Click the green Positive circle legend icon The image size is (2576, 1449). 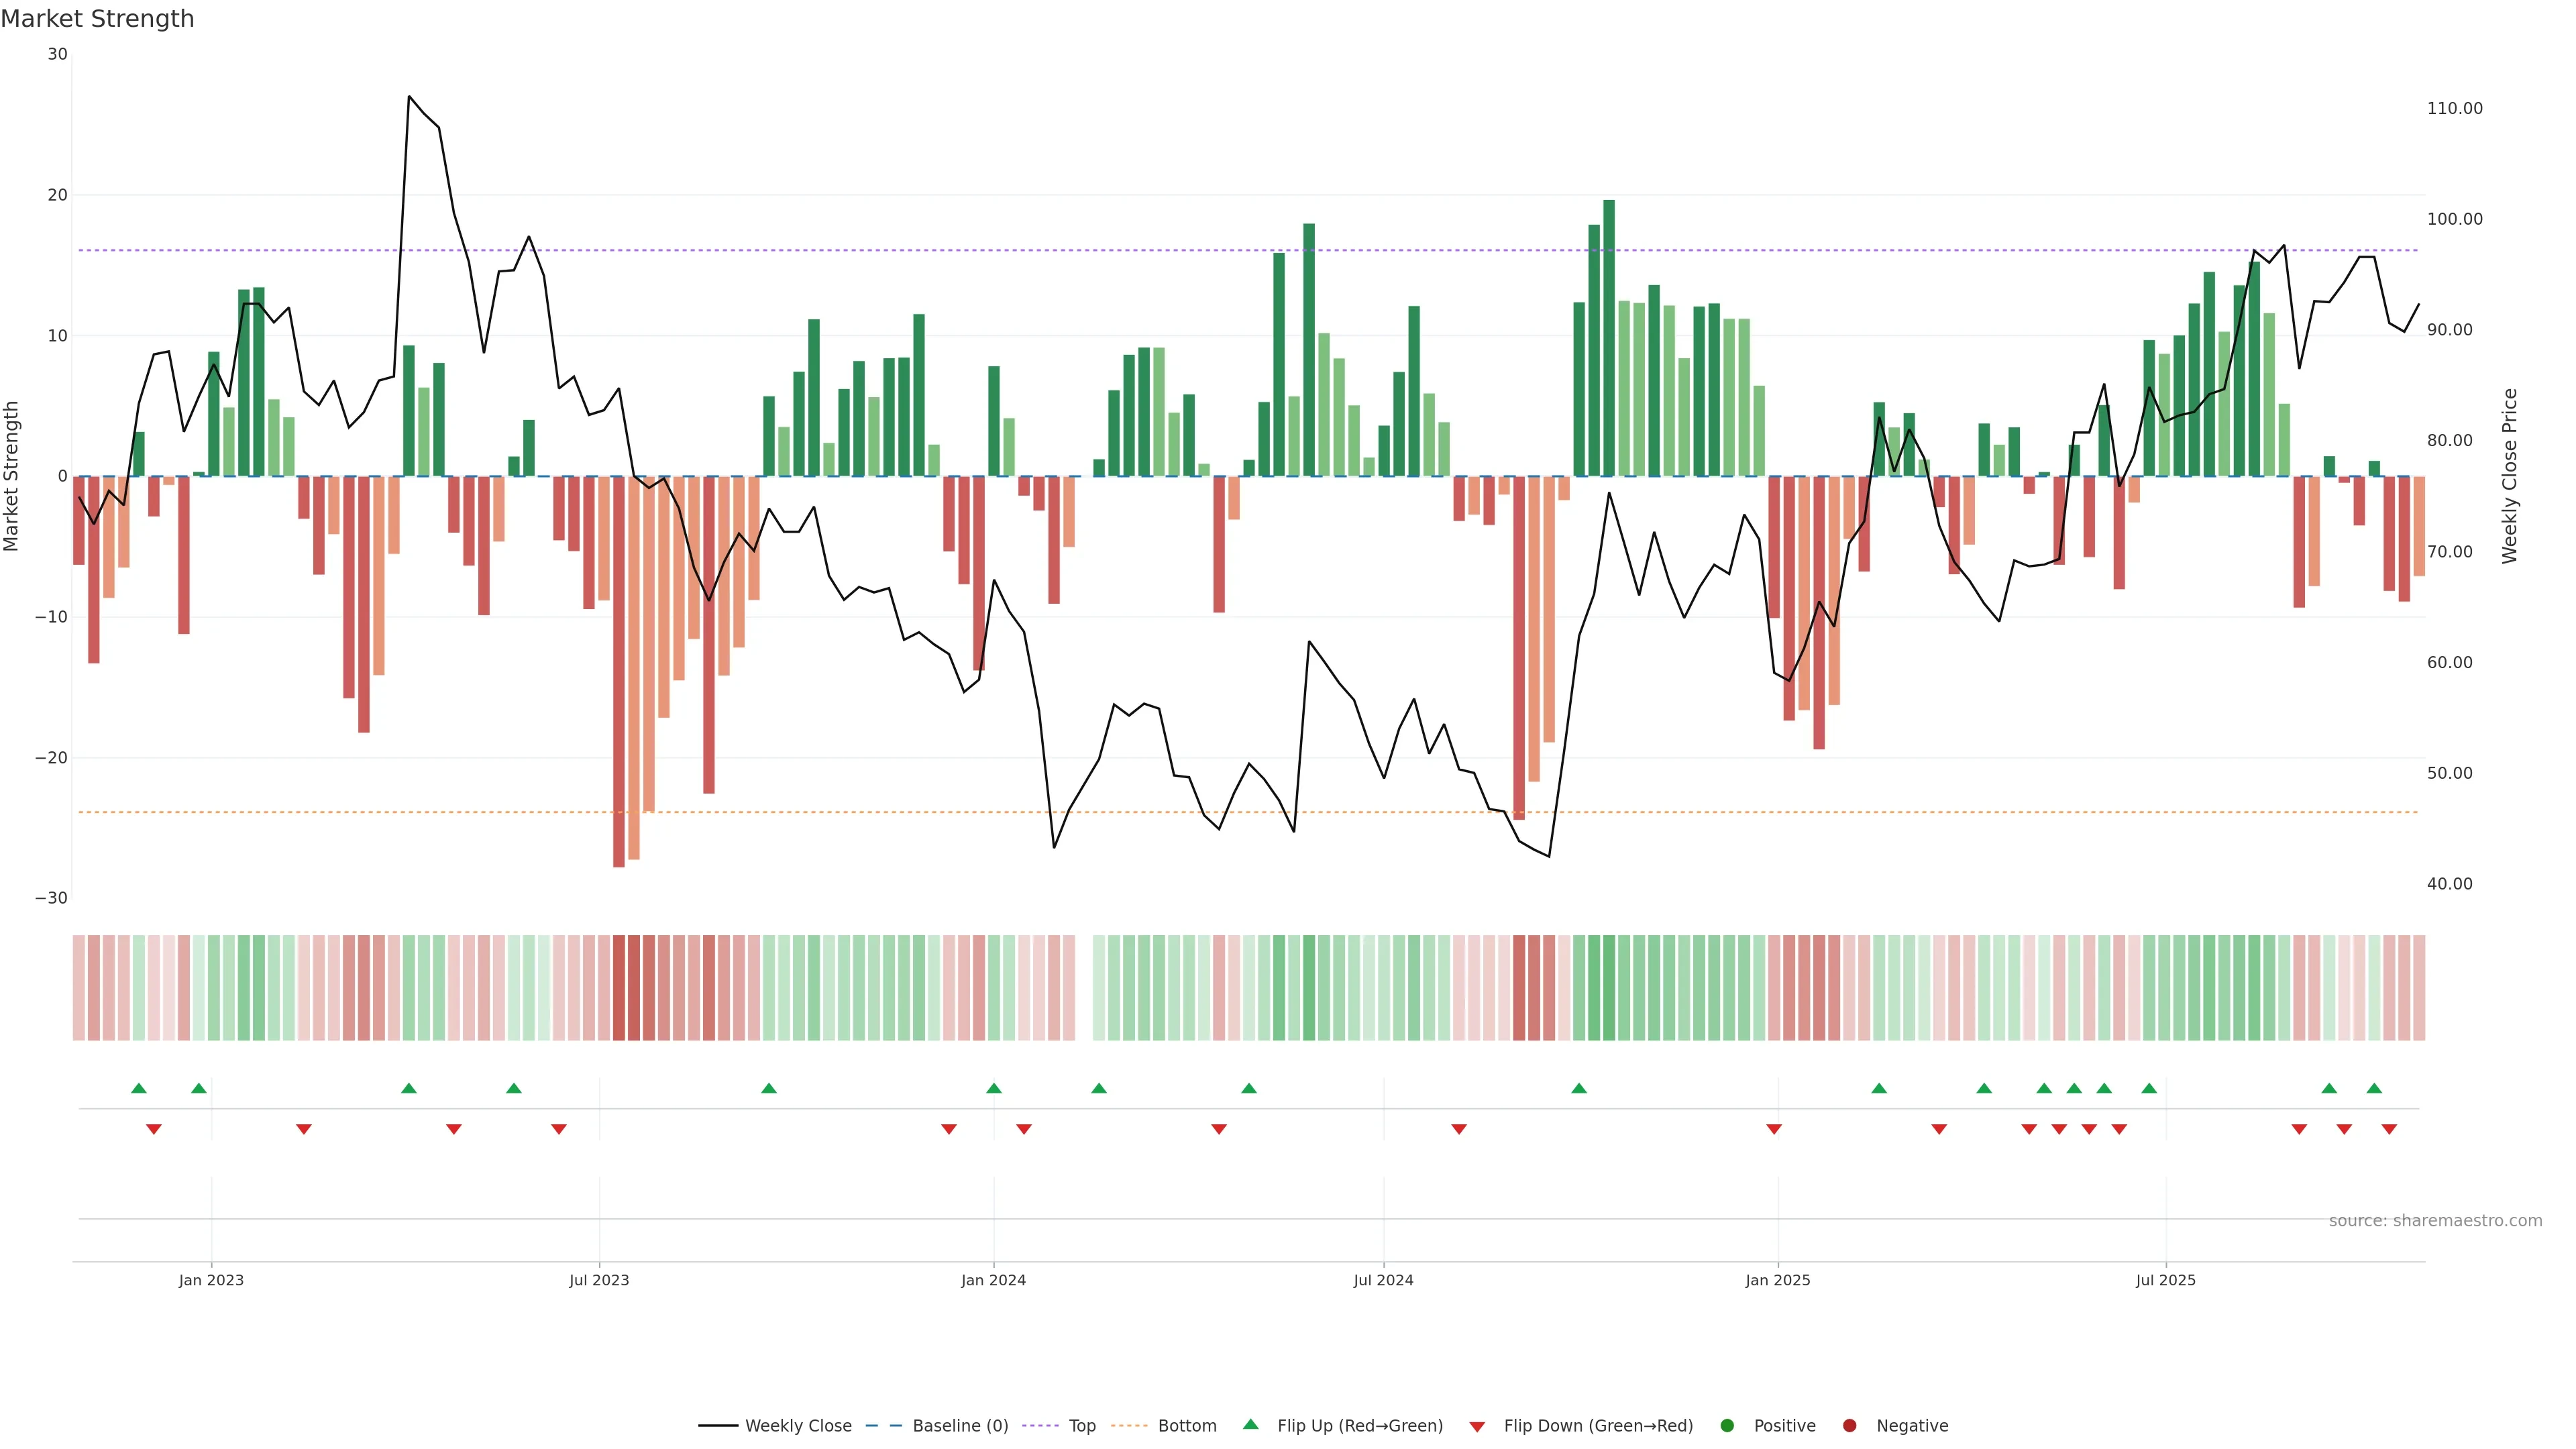[1727, 1426]
